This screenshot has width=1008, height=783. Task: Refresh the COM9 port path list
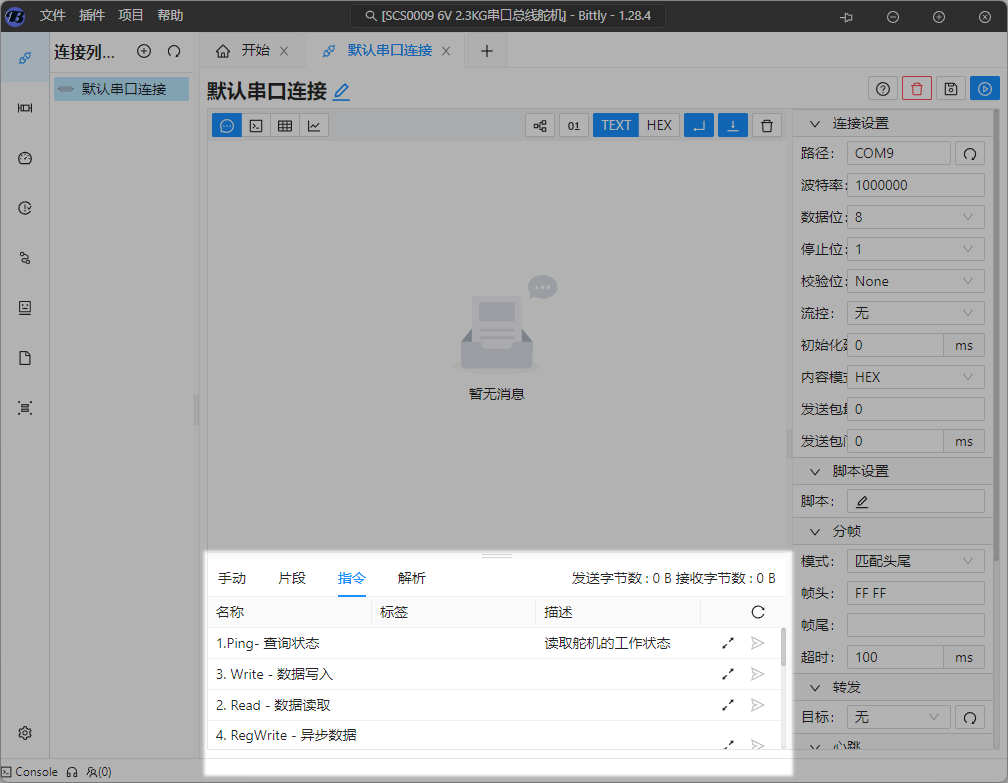(969, 153)
